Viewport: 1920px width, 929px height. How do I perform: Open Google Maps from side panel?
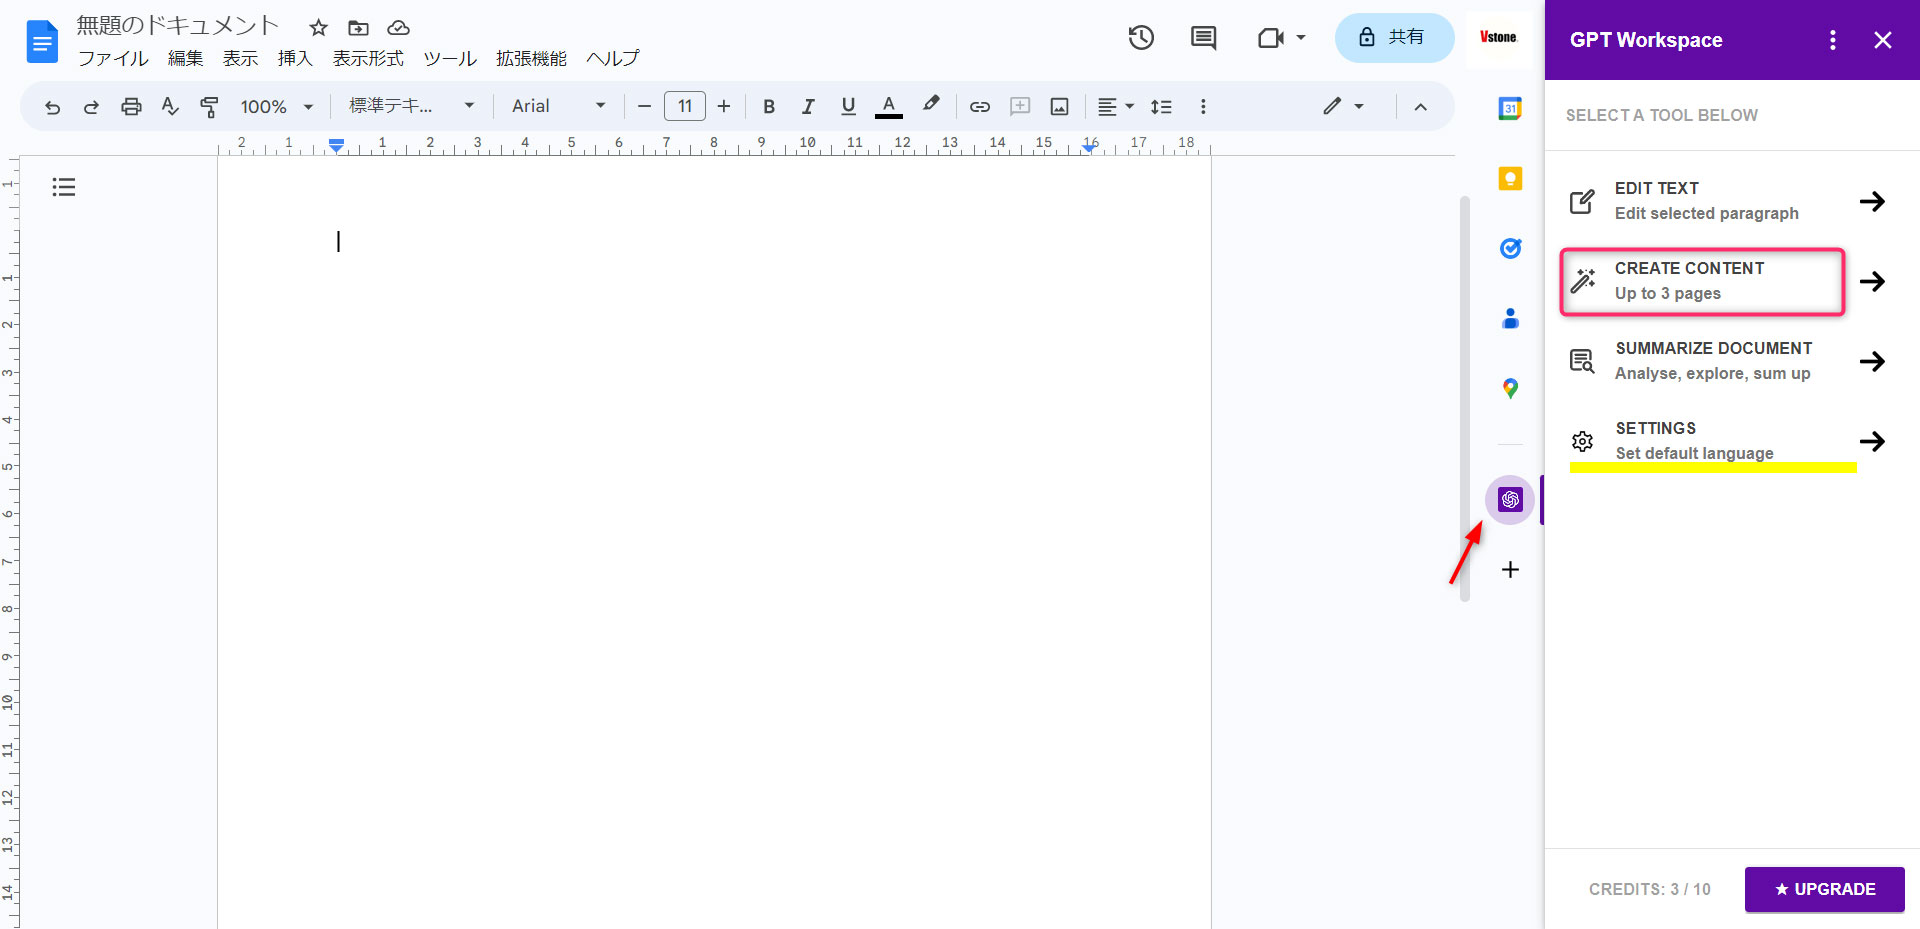[x=1510, y=388]
